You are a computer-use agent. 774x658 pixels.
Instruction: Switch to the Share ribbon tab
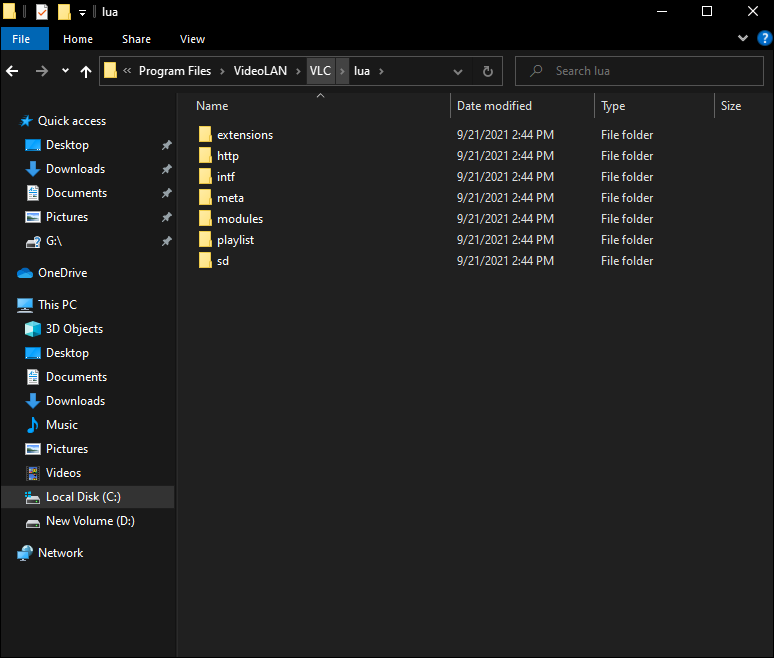coord(136,39)
